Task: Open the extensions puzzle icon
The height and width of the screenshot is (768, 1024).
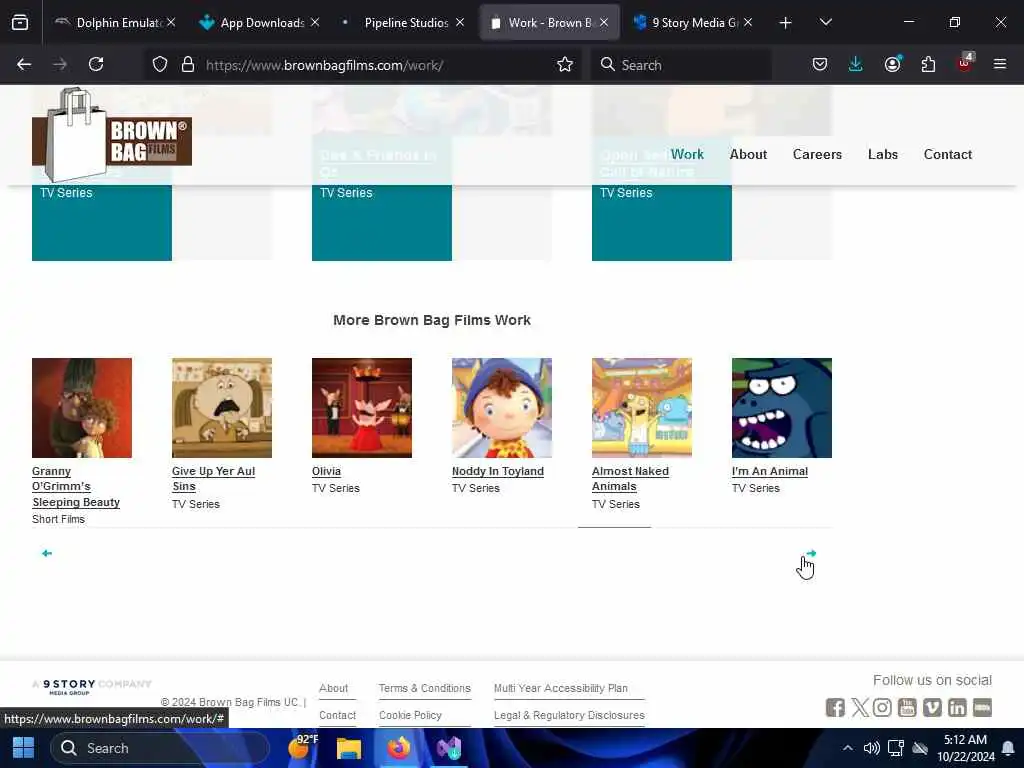Action: click(928, 64)
